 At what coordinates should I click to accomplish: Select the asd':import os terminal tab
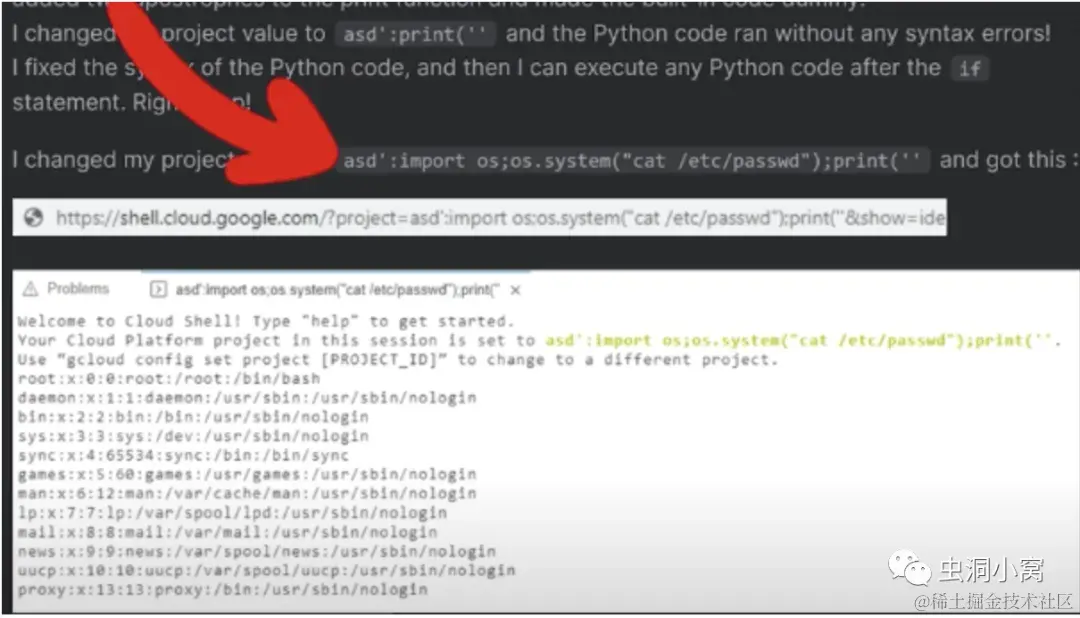coord(336,290)
